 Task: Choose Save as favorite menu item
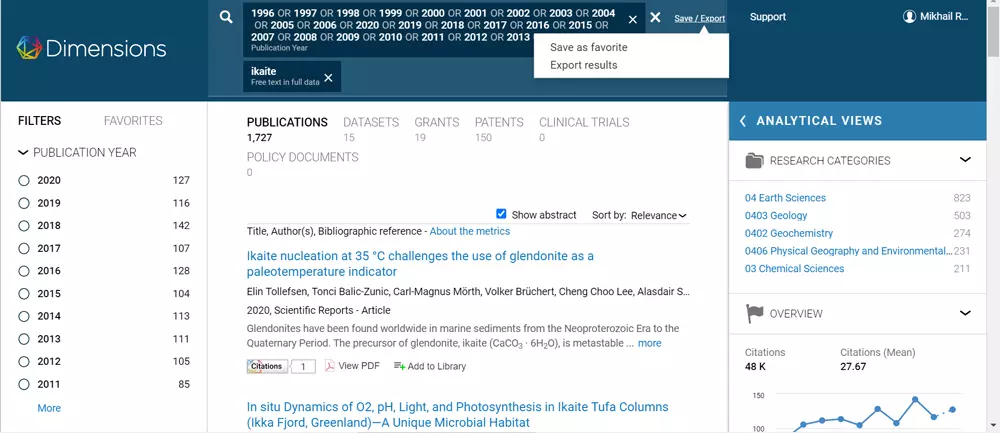[589, 47]
